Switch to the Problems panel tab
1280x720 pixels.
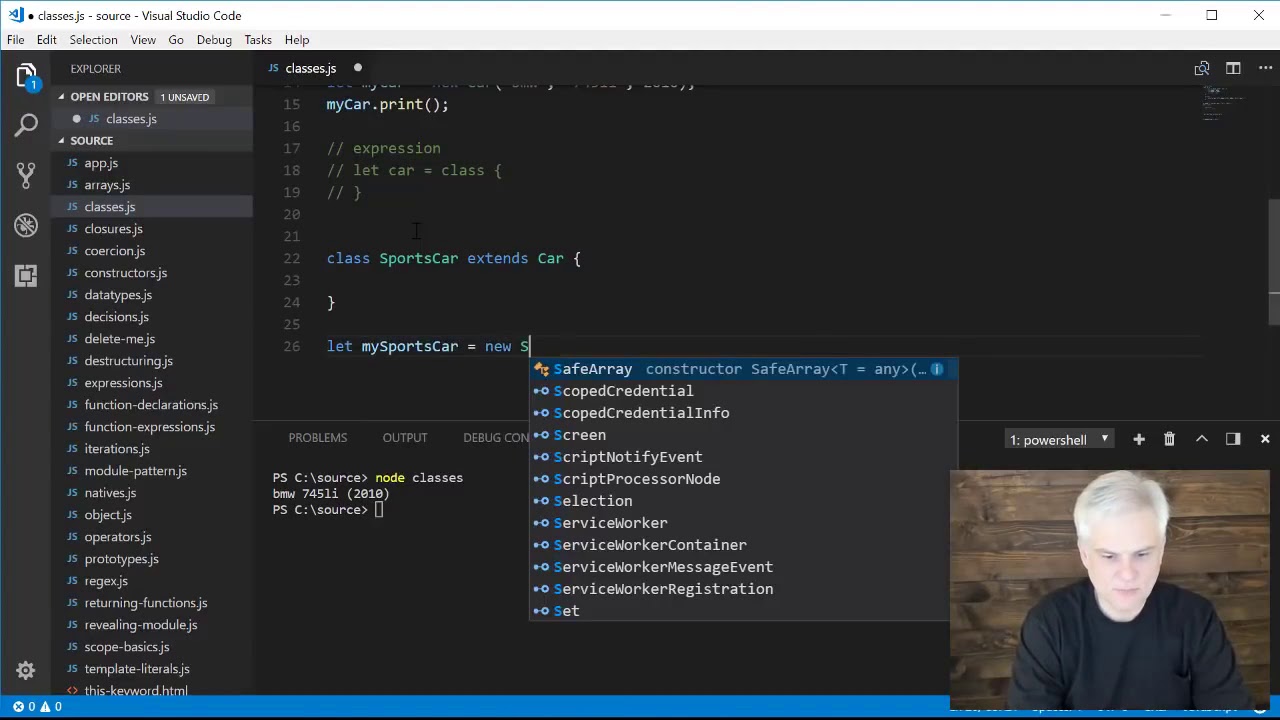[318, 438]
